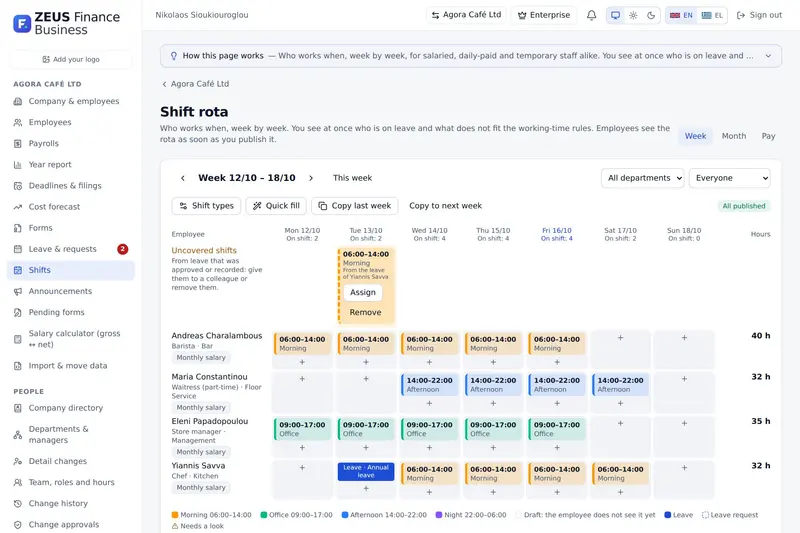Open the All departments dropdown

642,178
